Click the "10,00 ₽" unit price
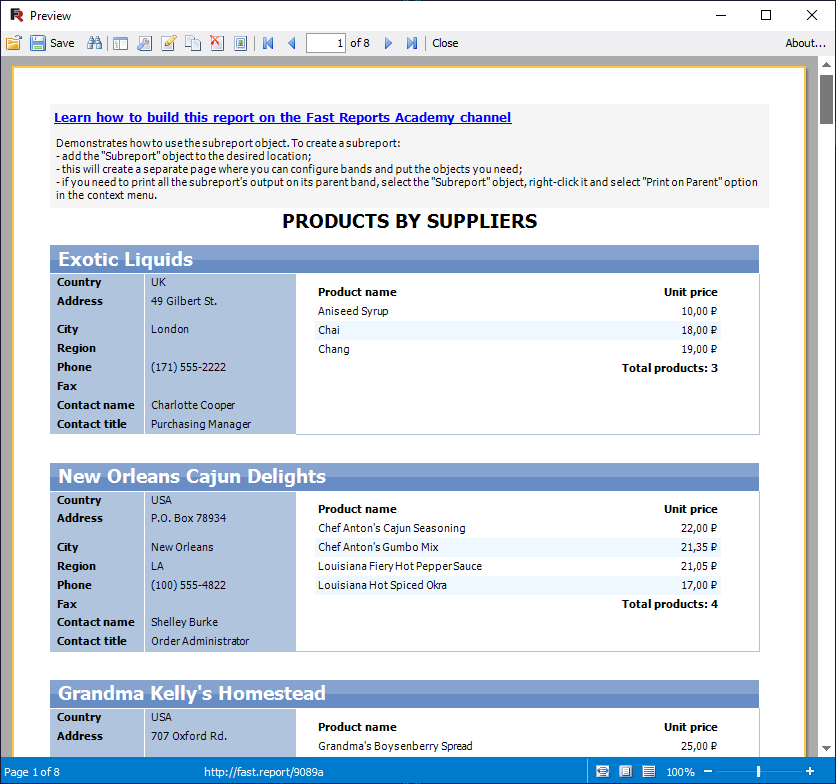This screenshot has width=836, height=784. [x=699, y=311]
